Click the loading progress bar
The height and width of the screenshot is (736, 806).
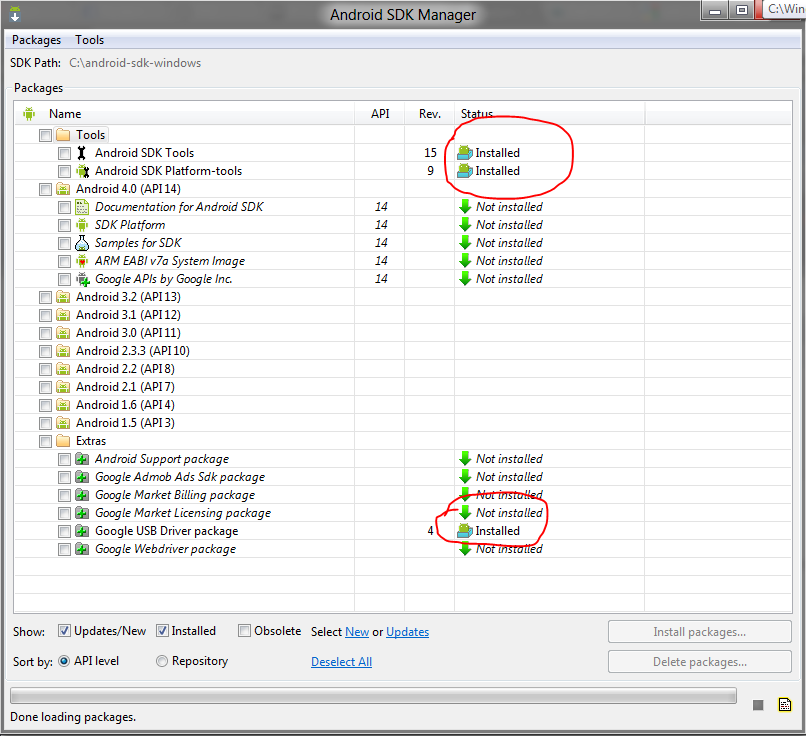tap(373, 696)
